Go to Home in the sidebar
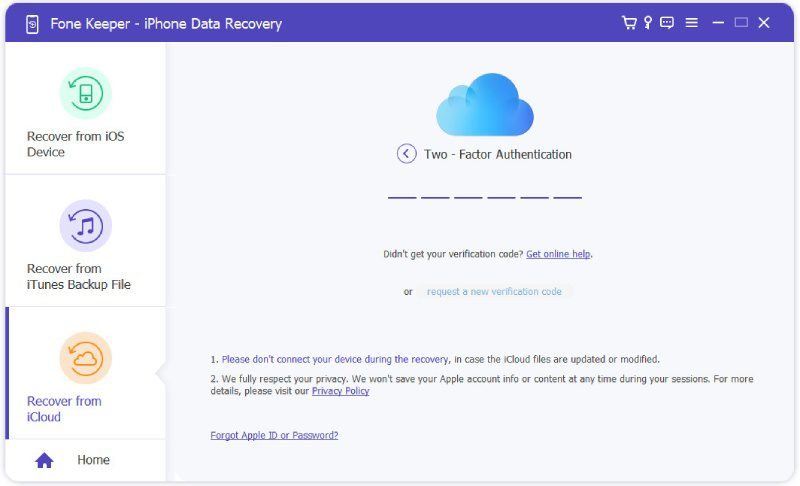 click(93, 460)
